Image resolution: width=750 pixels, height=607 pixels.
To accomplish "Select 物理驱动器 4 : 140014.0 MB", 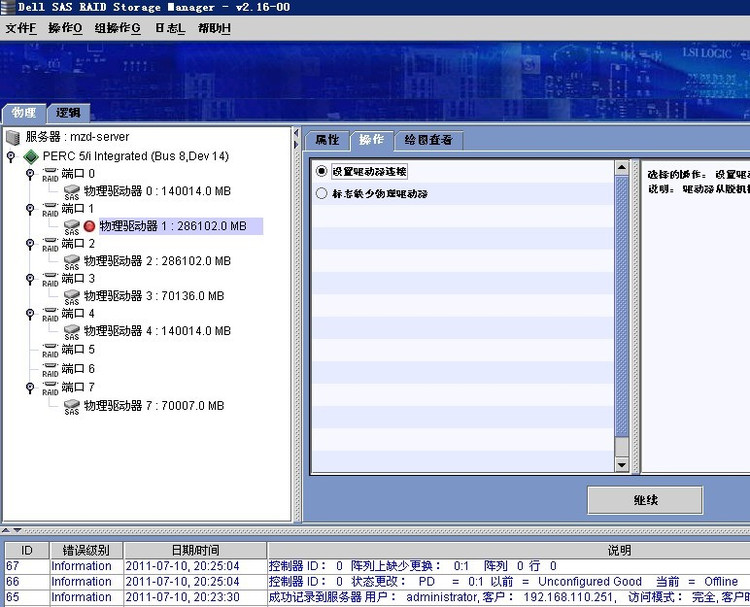I will [157, 331].
